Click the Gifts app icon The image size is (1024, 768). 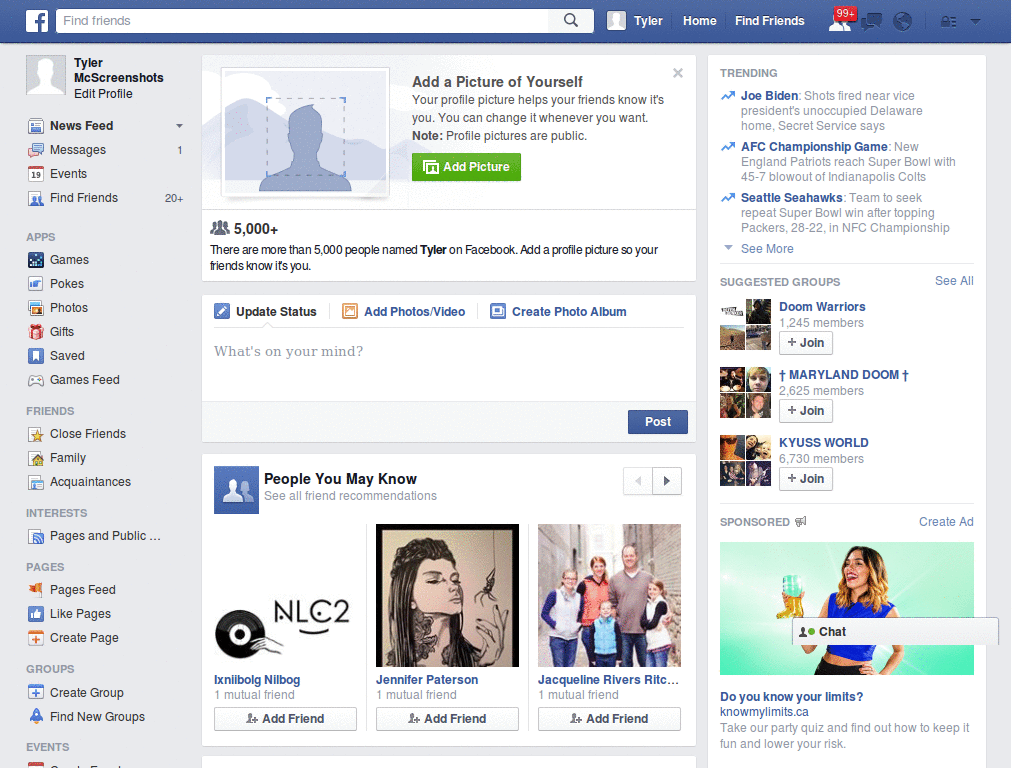click(x=36, y=332)
